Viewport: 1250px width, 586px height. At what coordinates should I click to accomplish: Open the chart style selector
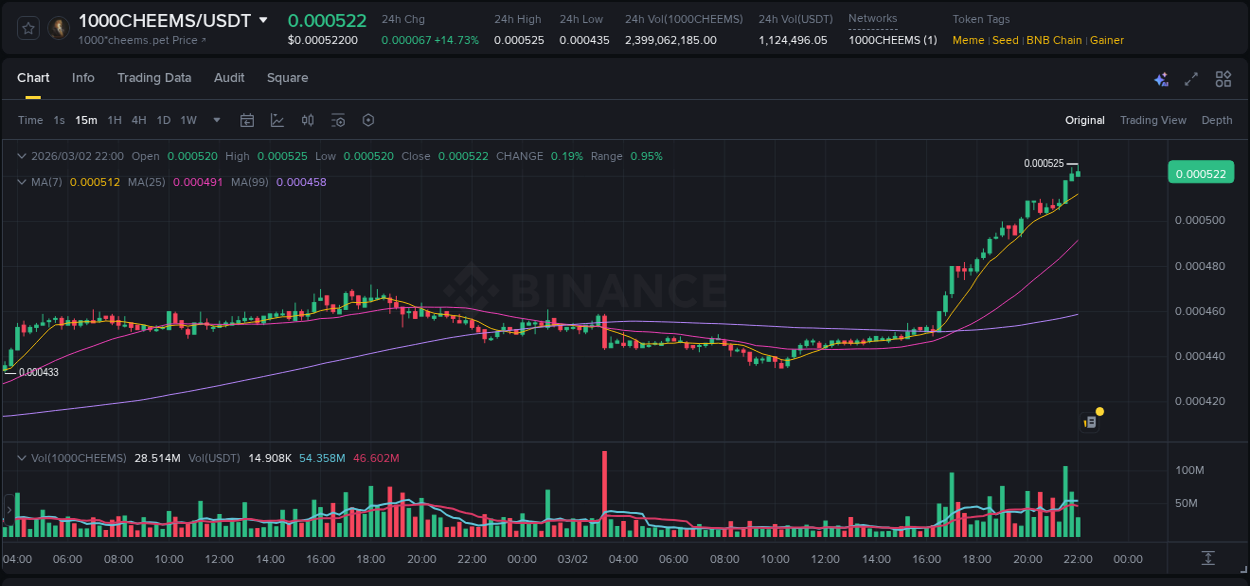click(276, 120)
